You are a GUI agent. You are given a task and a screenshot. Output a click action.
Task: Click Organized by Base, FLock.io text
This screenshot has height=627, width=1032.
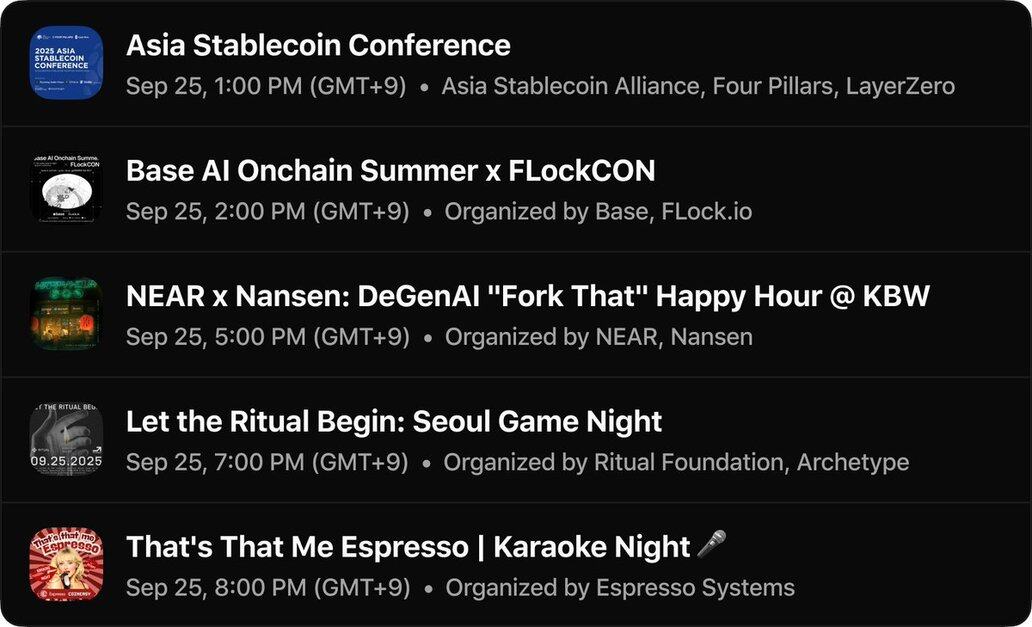tap(598, 212)
